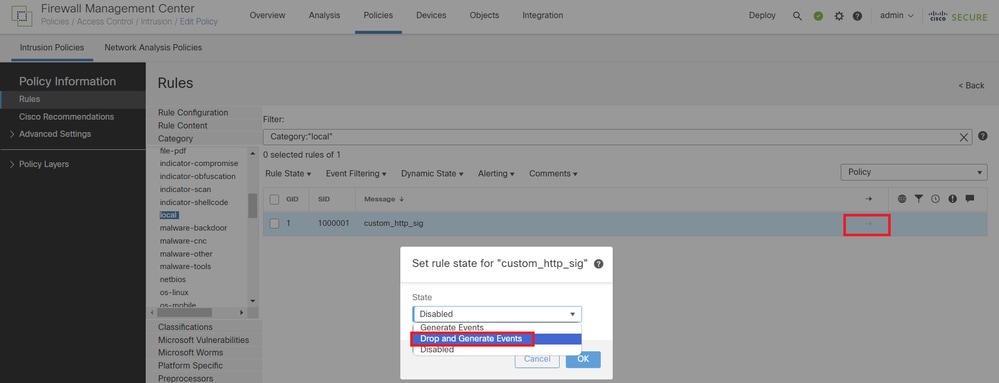Open the Dynamic State dropdown

[432, 173]
